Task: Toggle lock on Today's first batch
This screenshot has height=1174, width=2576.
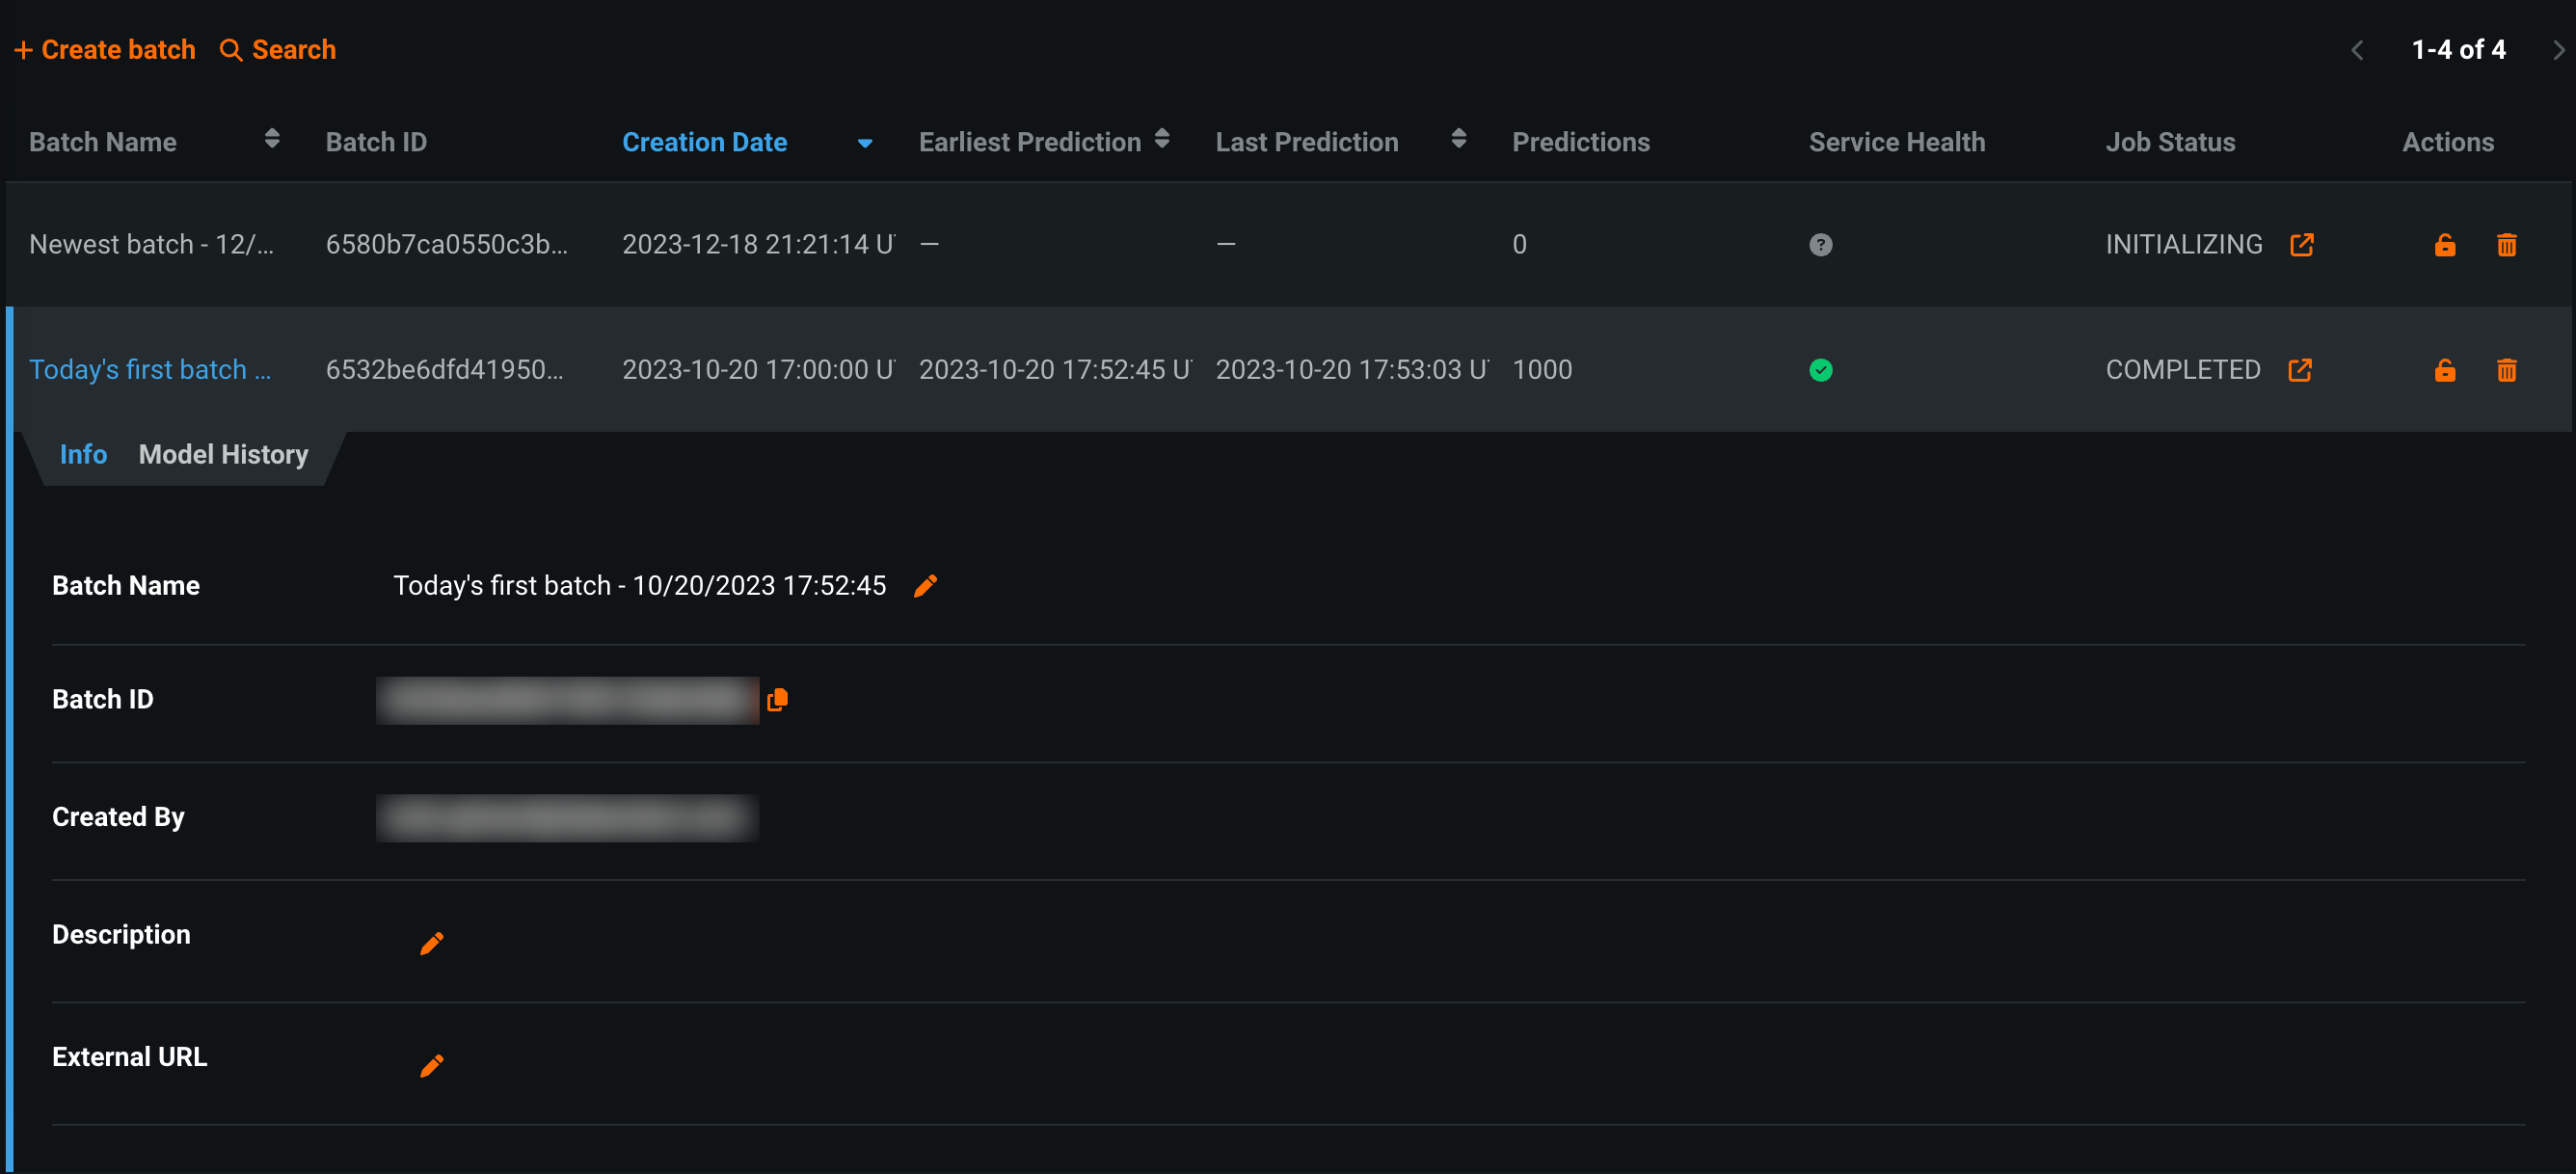Action: pyautogui.click(x=2444, y=370)
